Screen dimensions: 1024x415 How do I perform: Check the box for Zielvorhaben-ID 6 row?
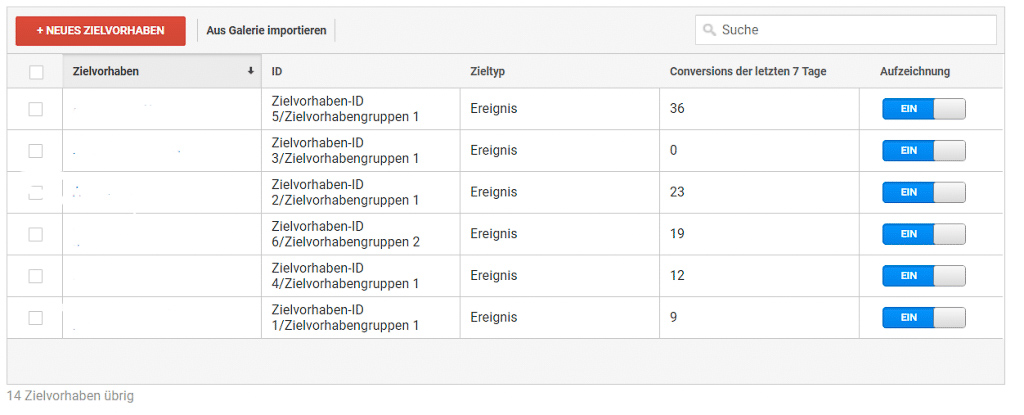pos(36,234)
